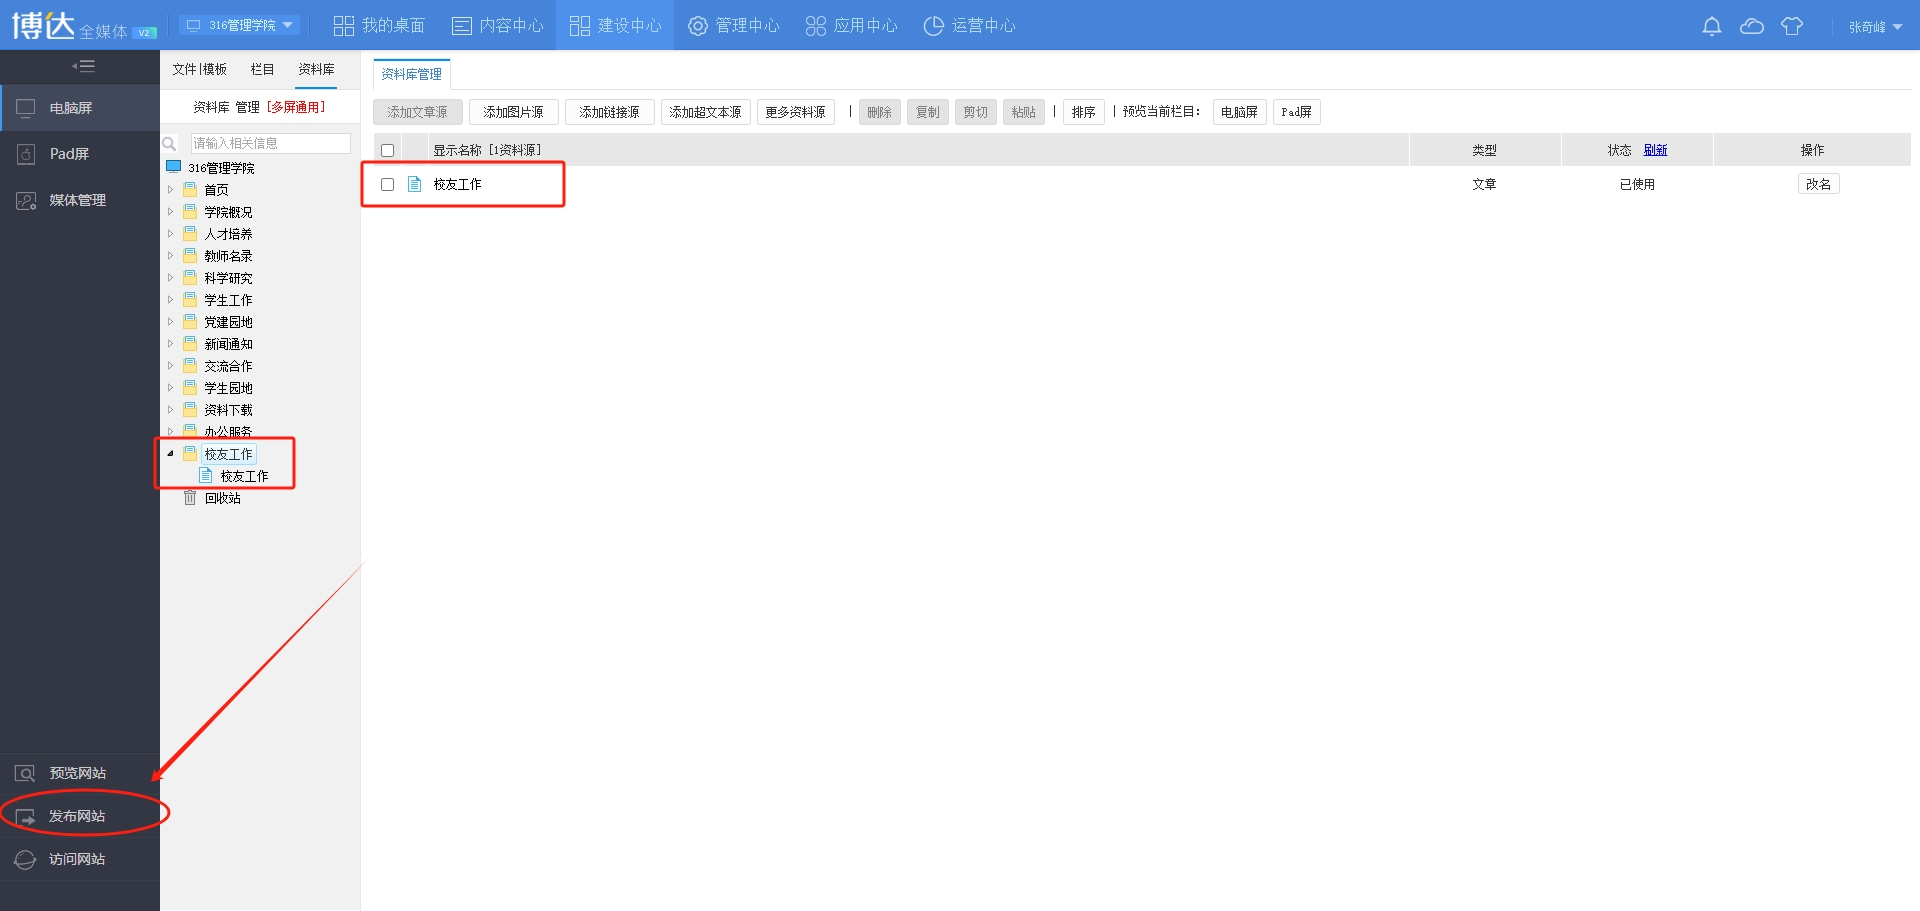Open the 316管理学院 site dropdown

coord(240,25)
